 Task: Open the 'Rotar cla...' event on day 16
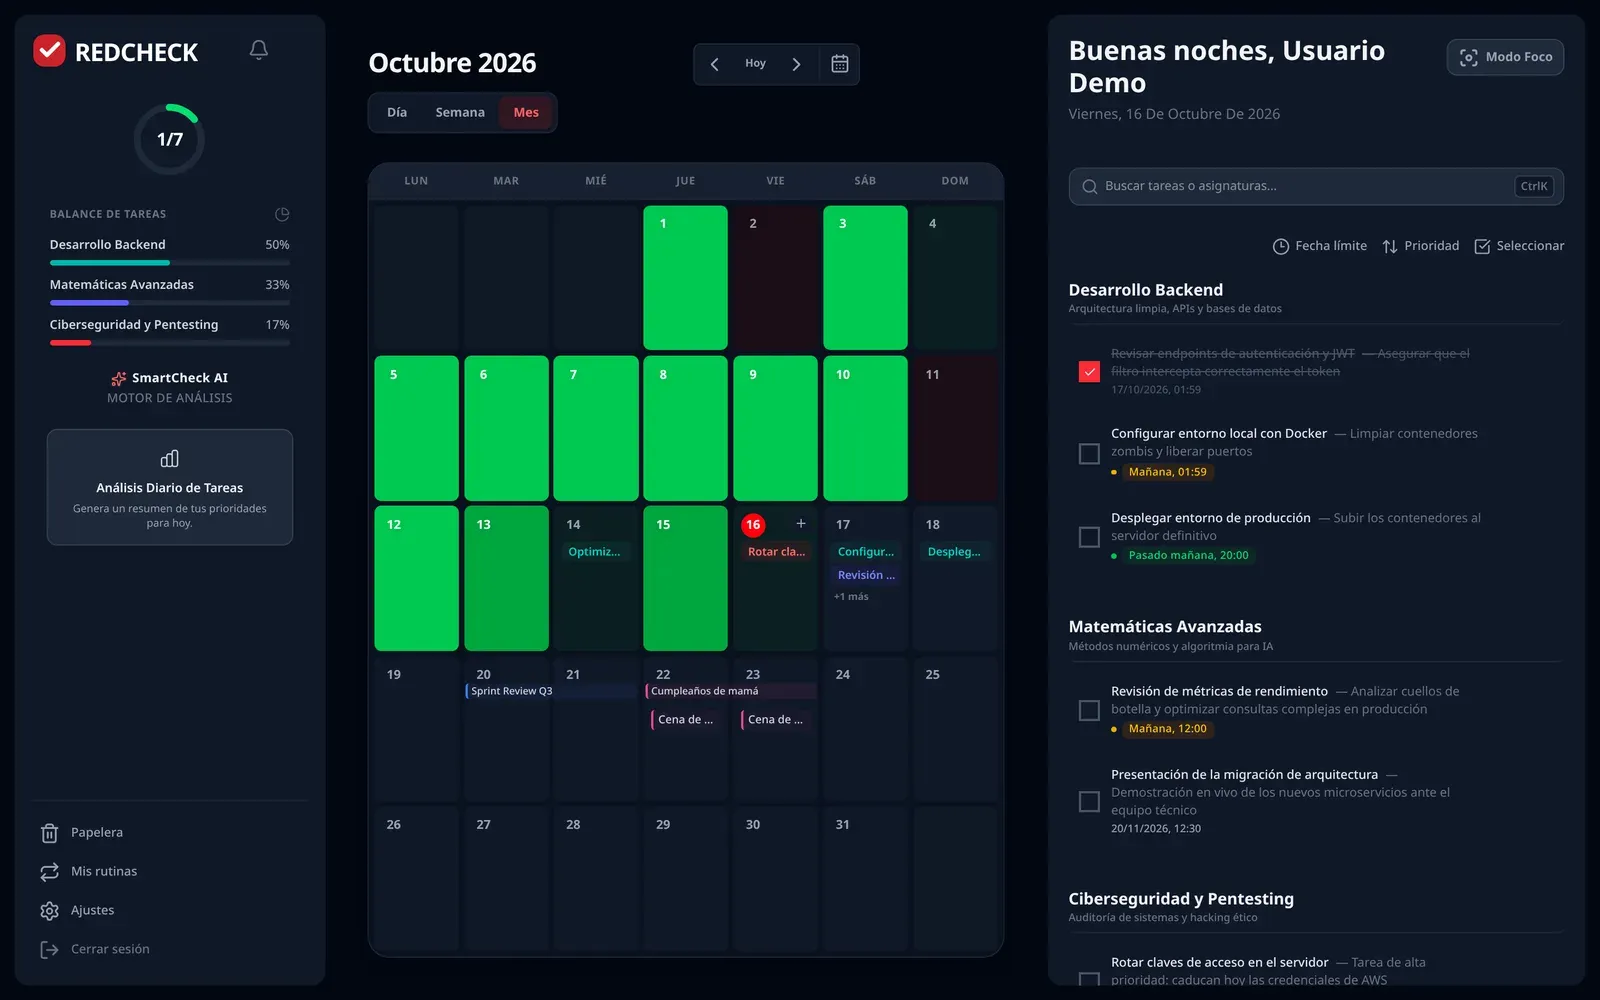[x=776, y=552]
